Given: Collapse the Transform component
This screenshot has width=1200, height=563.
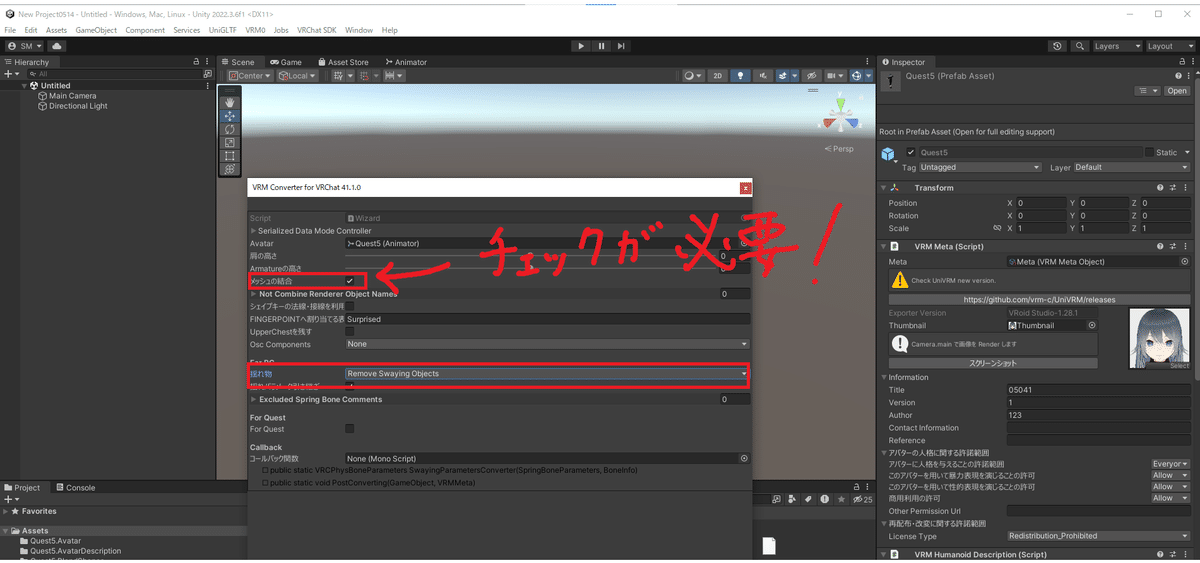Looking at the screenshot, I should pyautogui.click(x=883, y=188).
